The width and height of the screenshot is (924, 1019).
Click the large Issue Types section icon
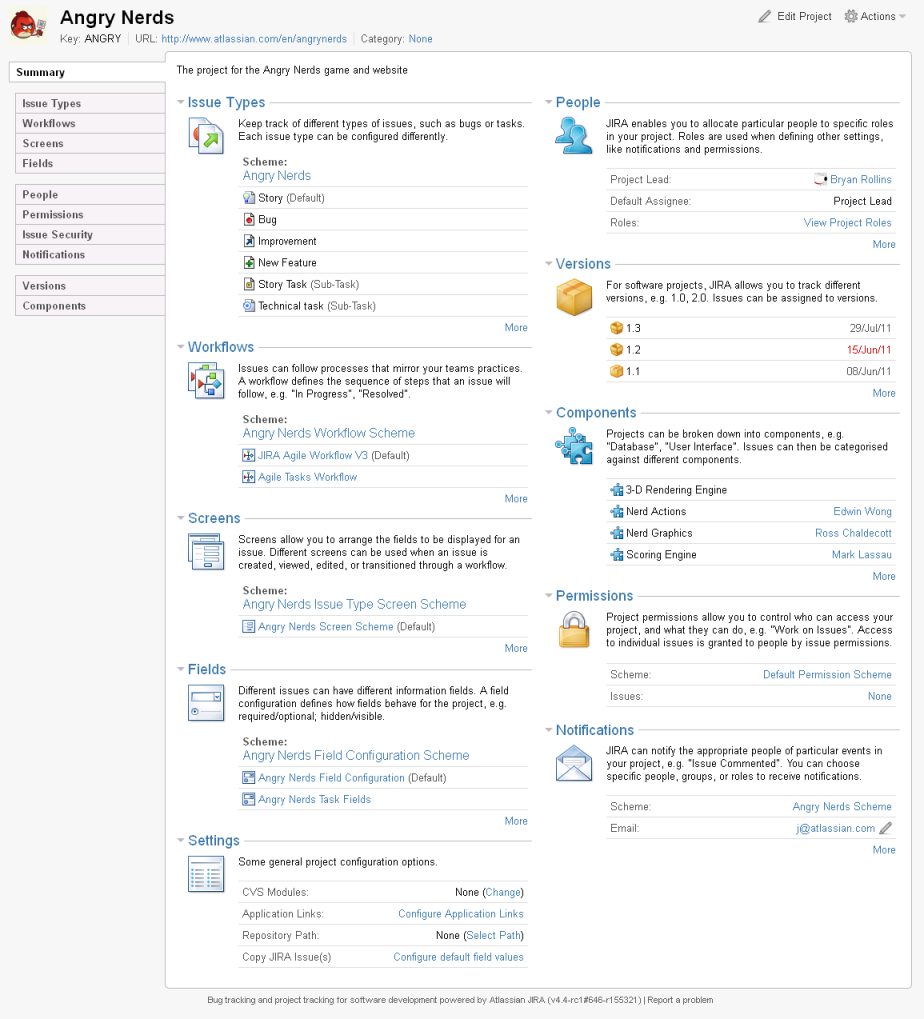pos(206,135)
